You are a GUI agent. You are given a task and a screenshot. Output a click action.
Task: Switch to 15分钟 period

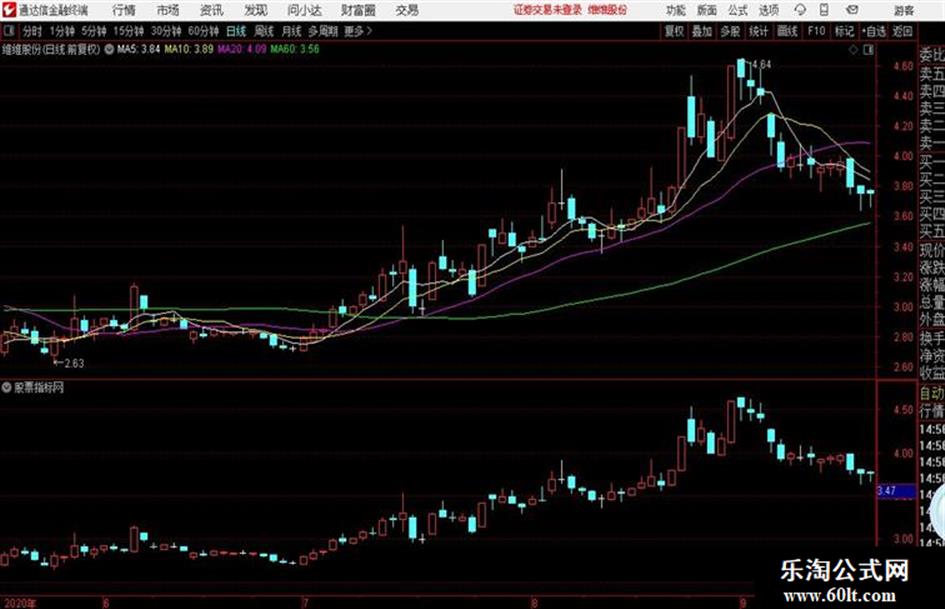[129, 31]
